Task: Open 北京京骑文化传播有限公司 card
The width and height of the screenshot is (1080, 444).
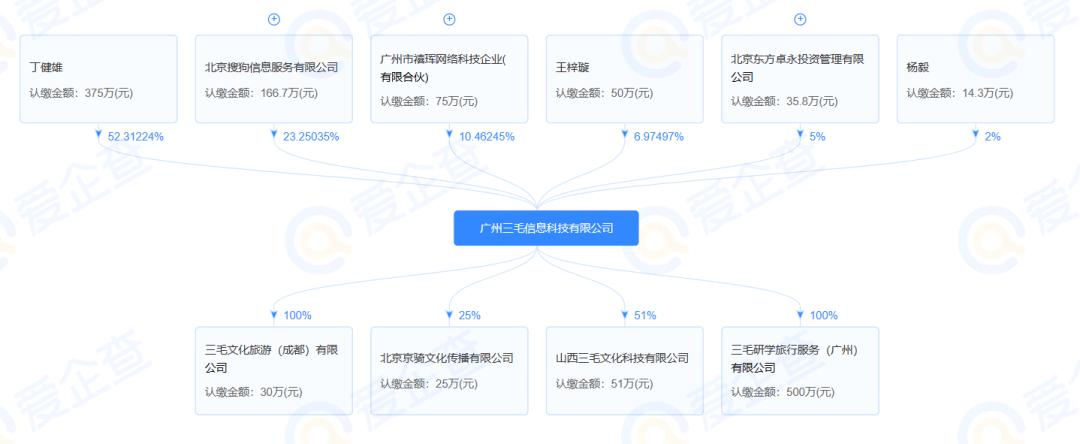Action: click(x=449, y=370)
